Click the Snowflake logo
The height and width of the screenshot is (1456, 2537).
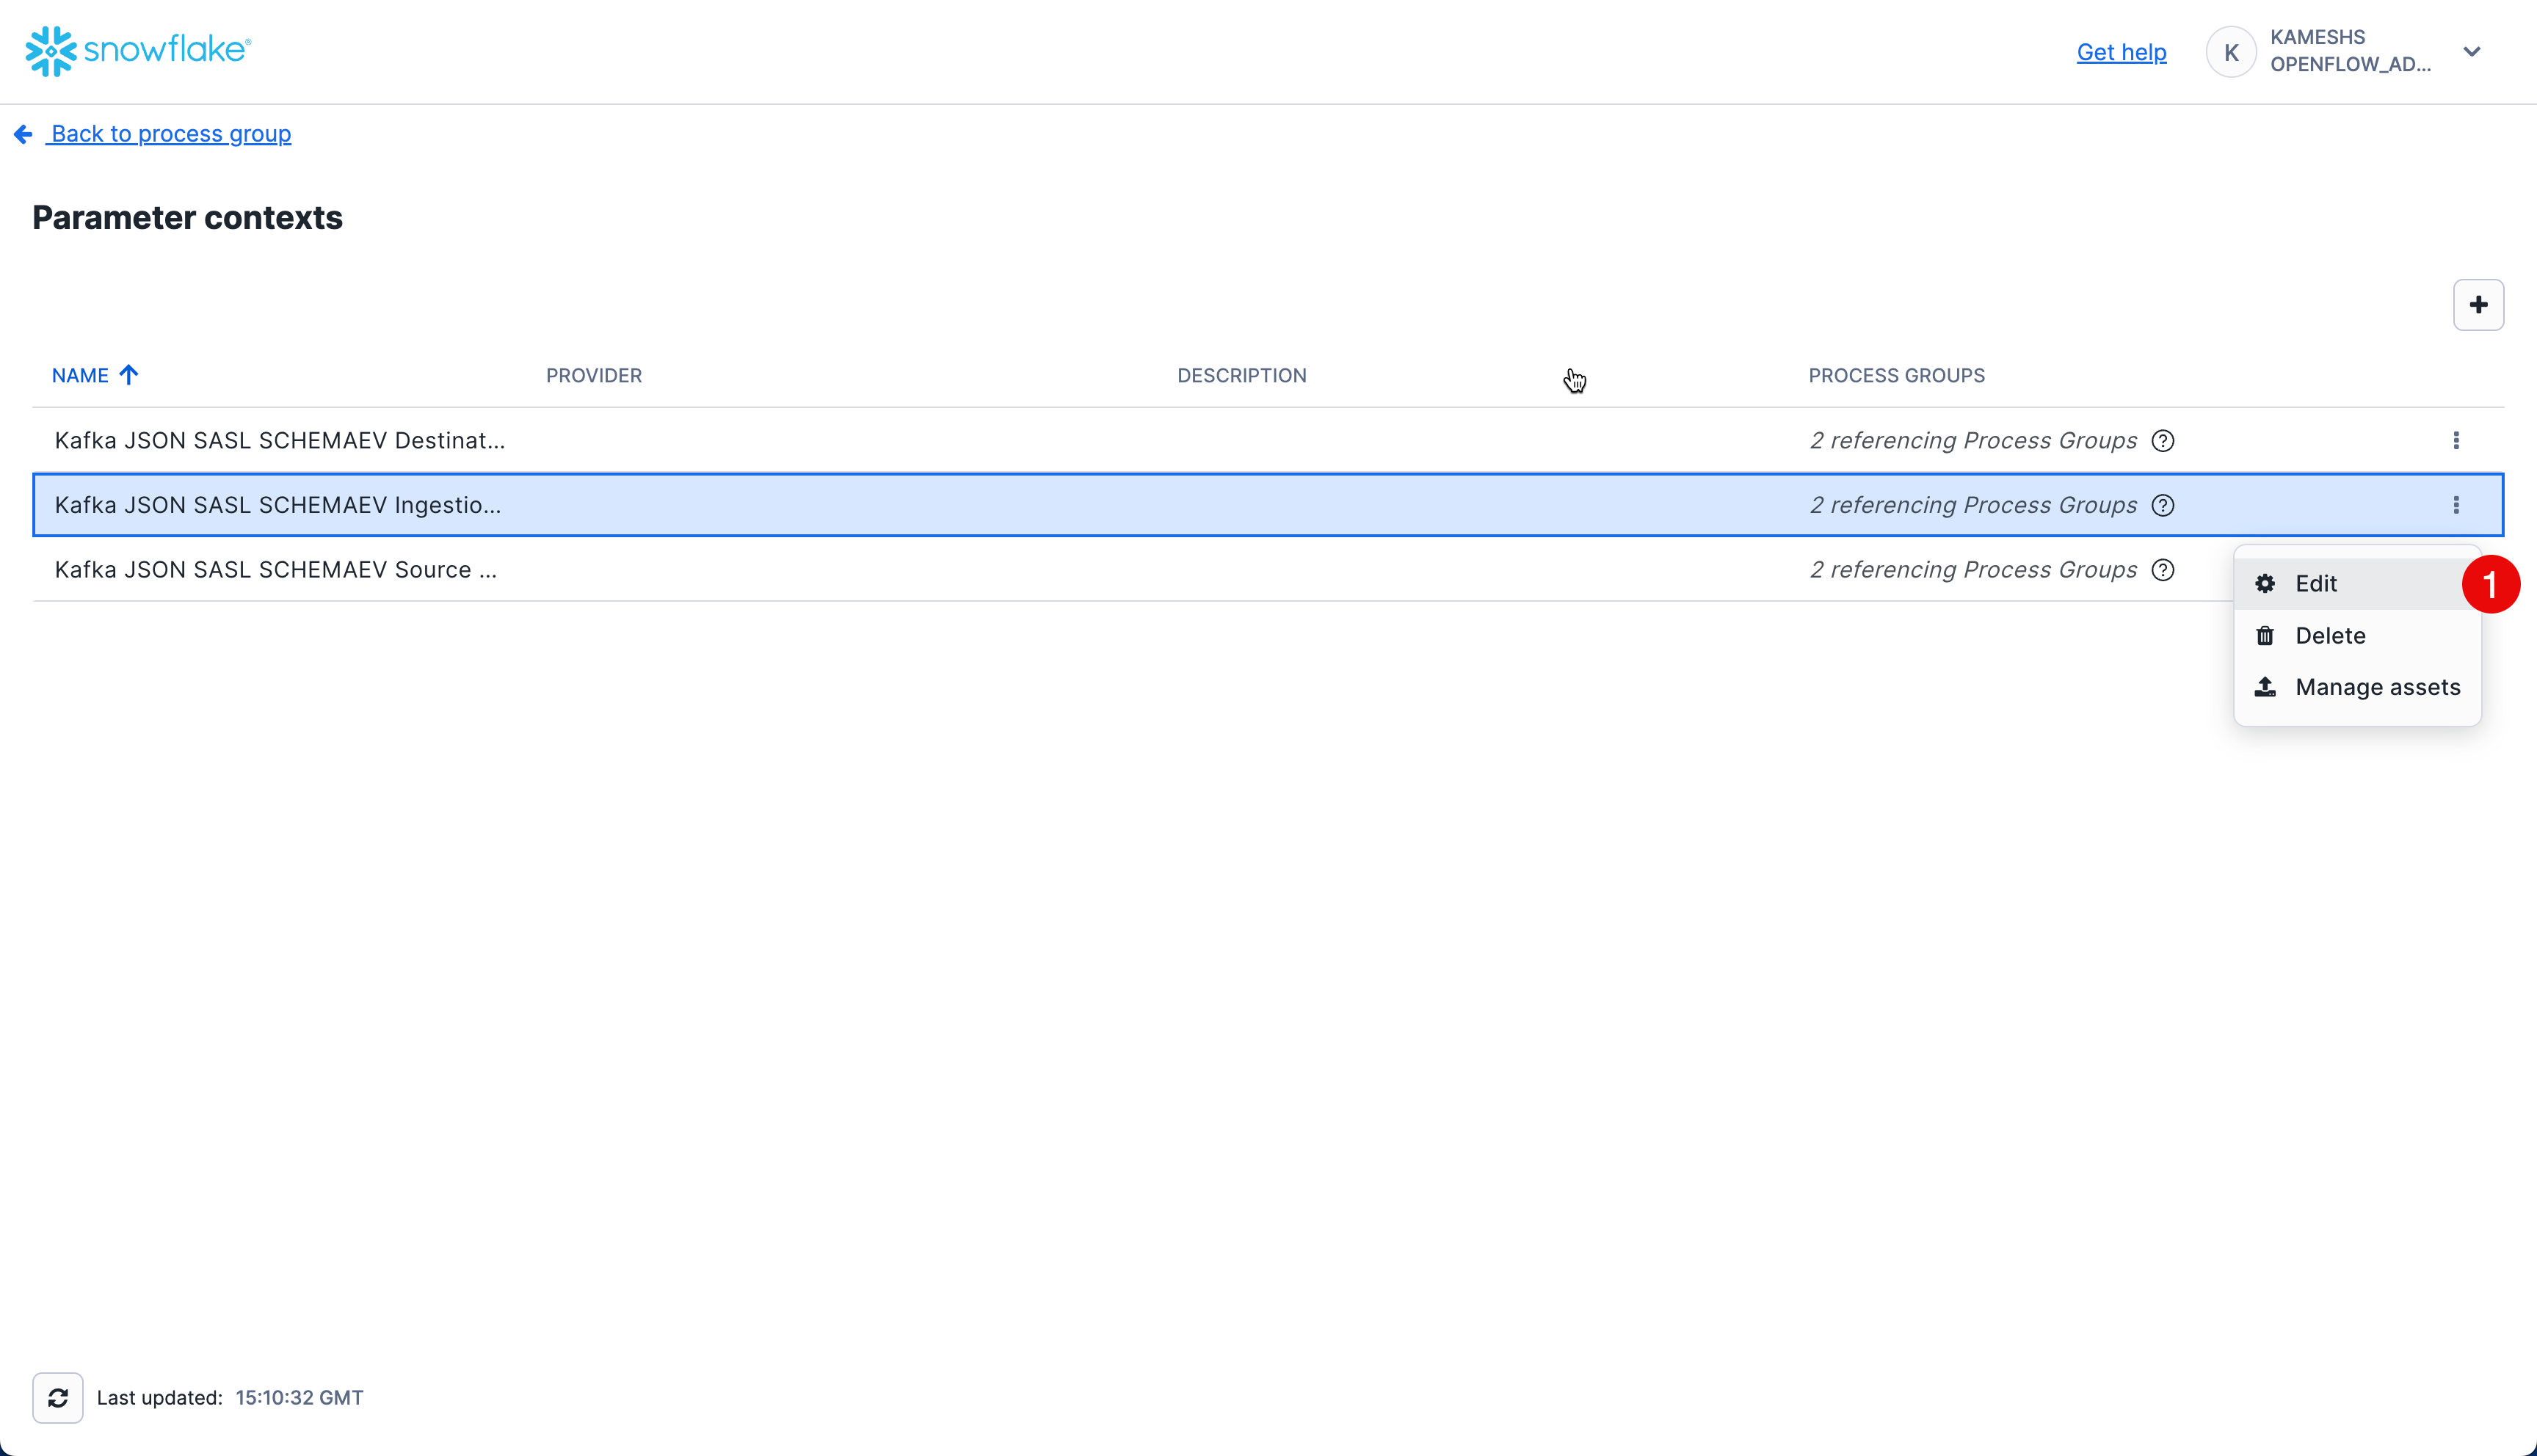(137, 51)
